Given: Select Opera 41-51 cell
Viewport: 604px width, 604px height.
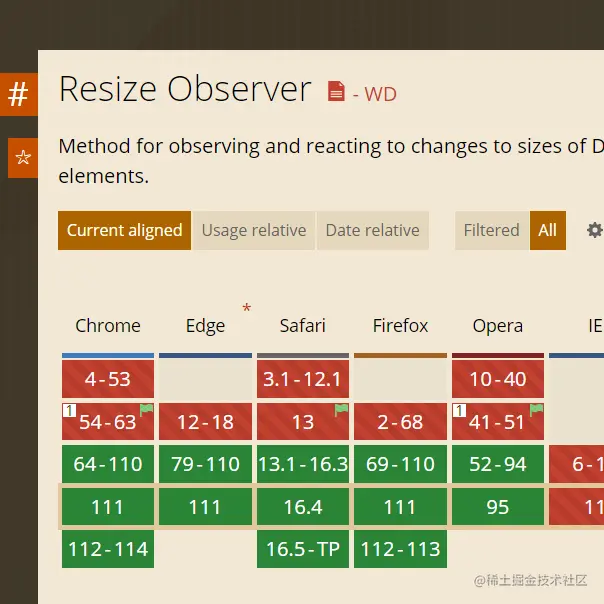Looking at the screenshot, I should 498,422.
